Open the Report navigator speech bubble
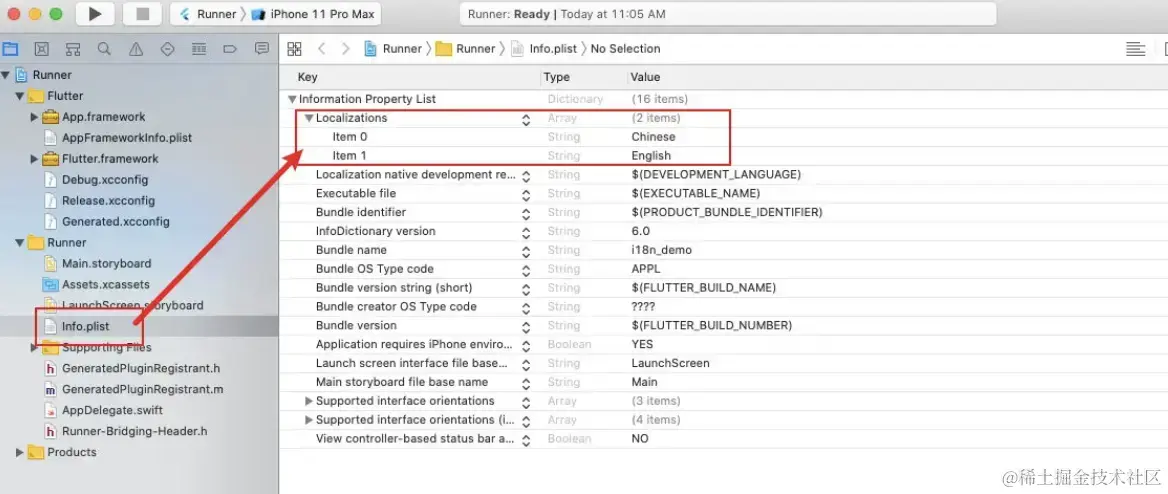 click(x=261, y=49)
